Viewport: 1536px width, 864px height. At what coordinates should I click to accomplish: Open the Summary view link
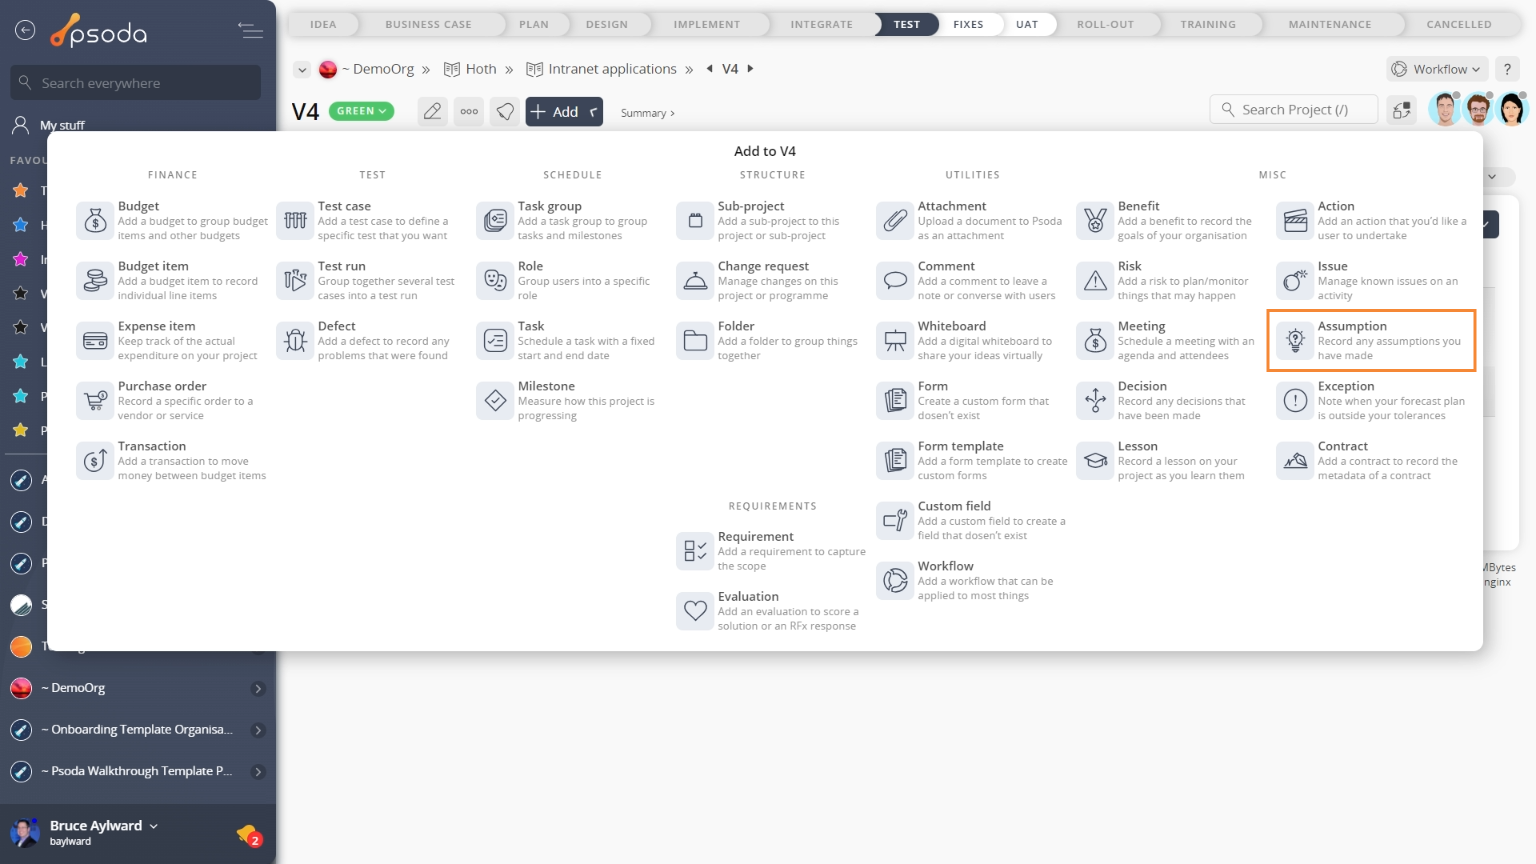[647, 113]
